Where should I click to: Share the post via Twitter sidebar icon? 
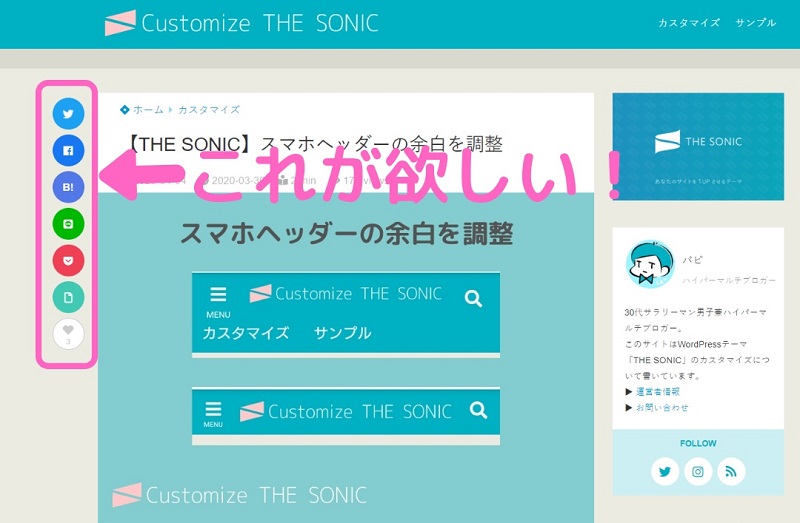68,113
